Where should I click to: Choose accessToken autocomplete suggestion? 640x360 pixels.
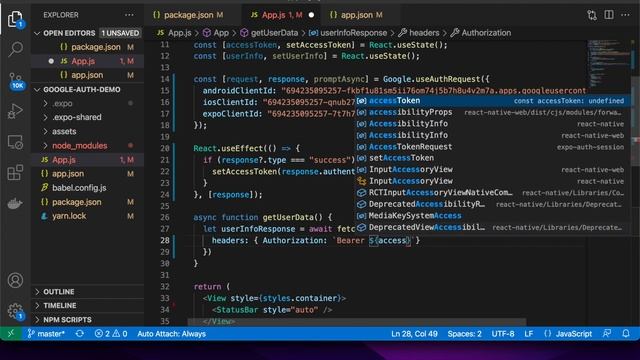[492, 100]
